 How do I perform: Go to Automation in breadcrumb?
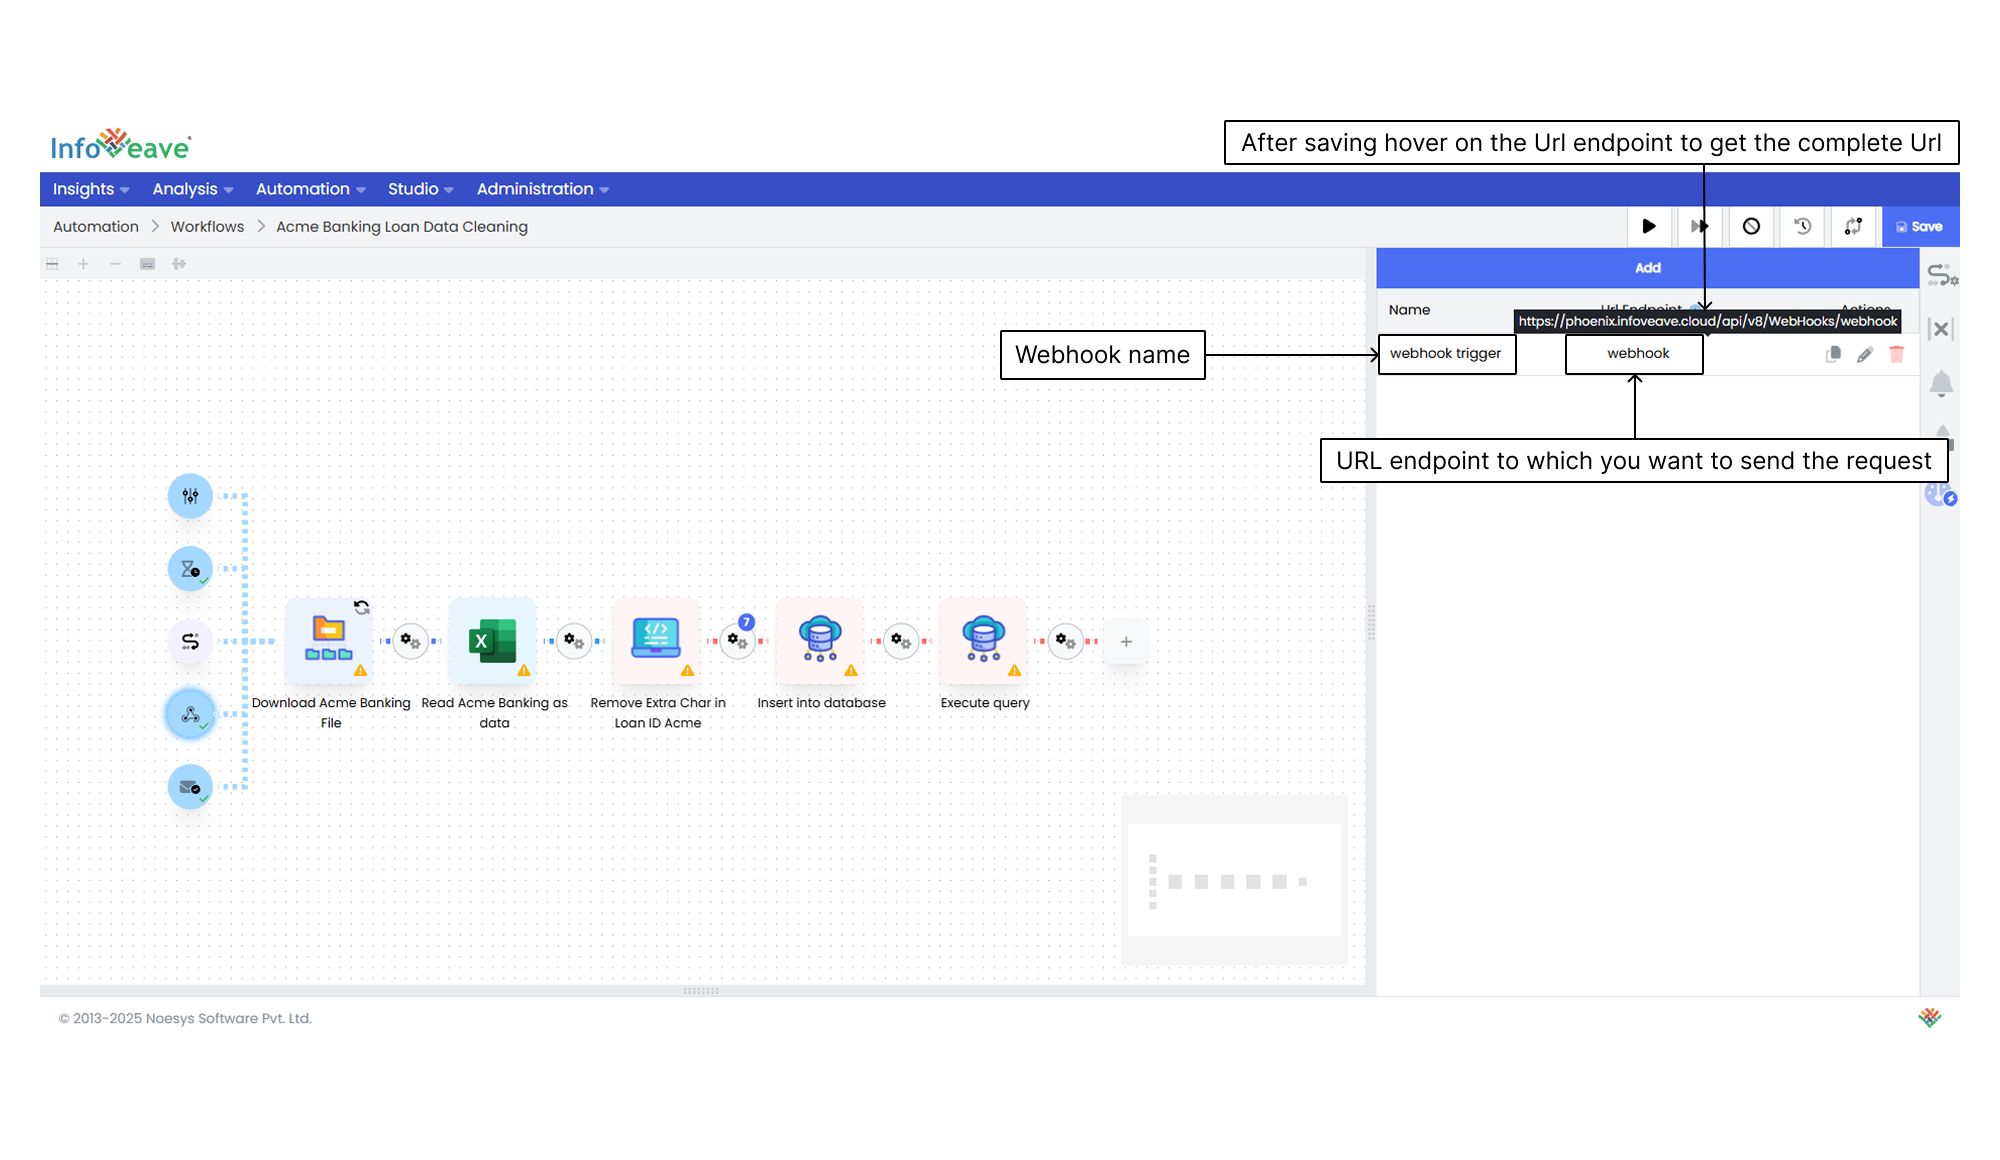(x=96, y=227)
